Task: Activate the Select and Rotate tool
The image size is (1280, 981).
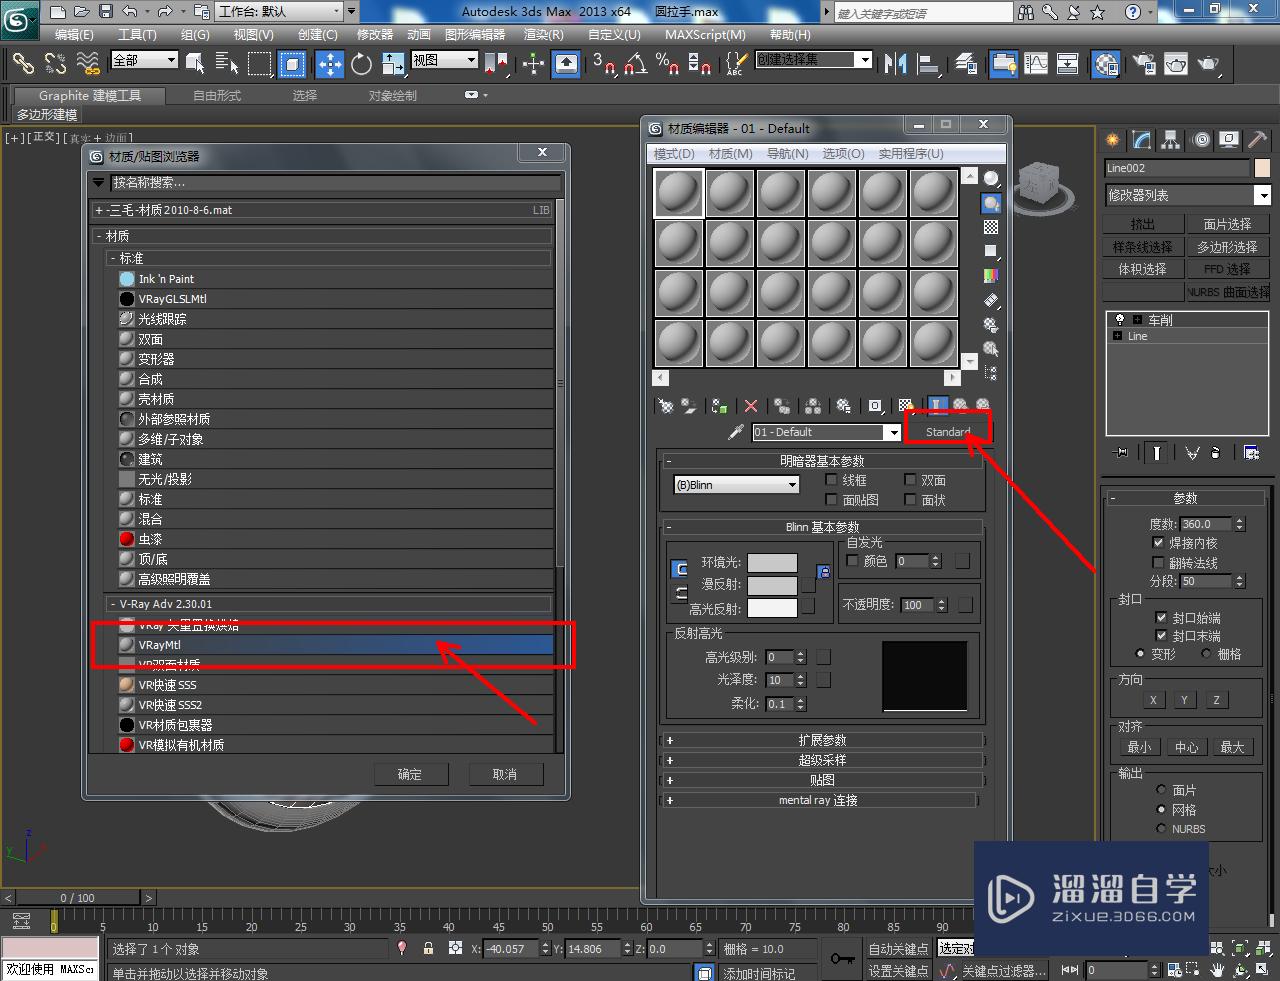Action: pos(362,65)
